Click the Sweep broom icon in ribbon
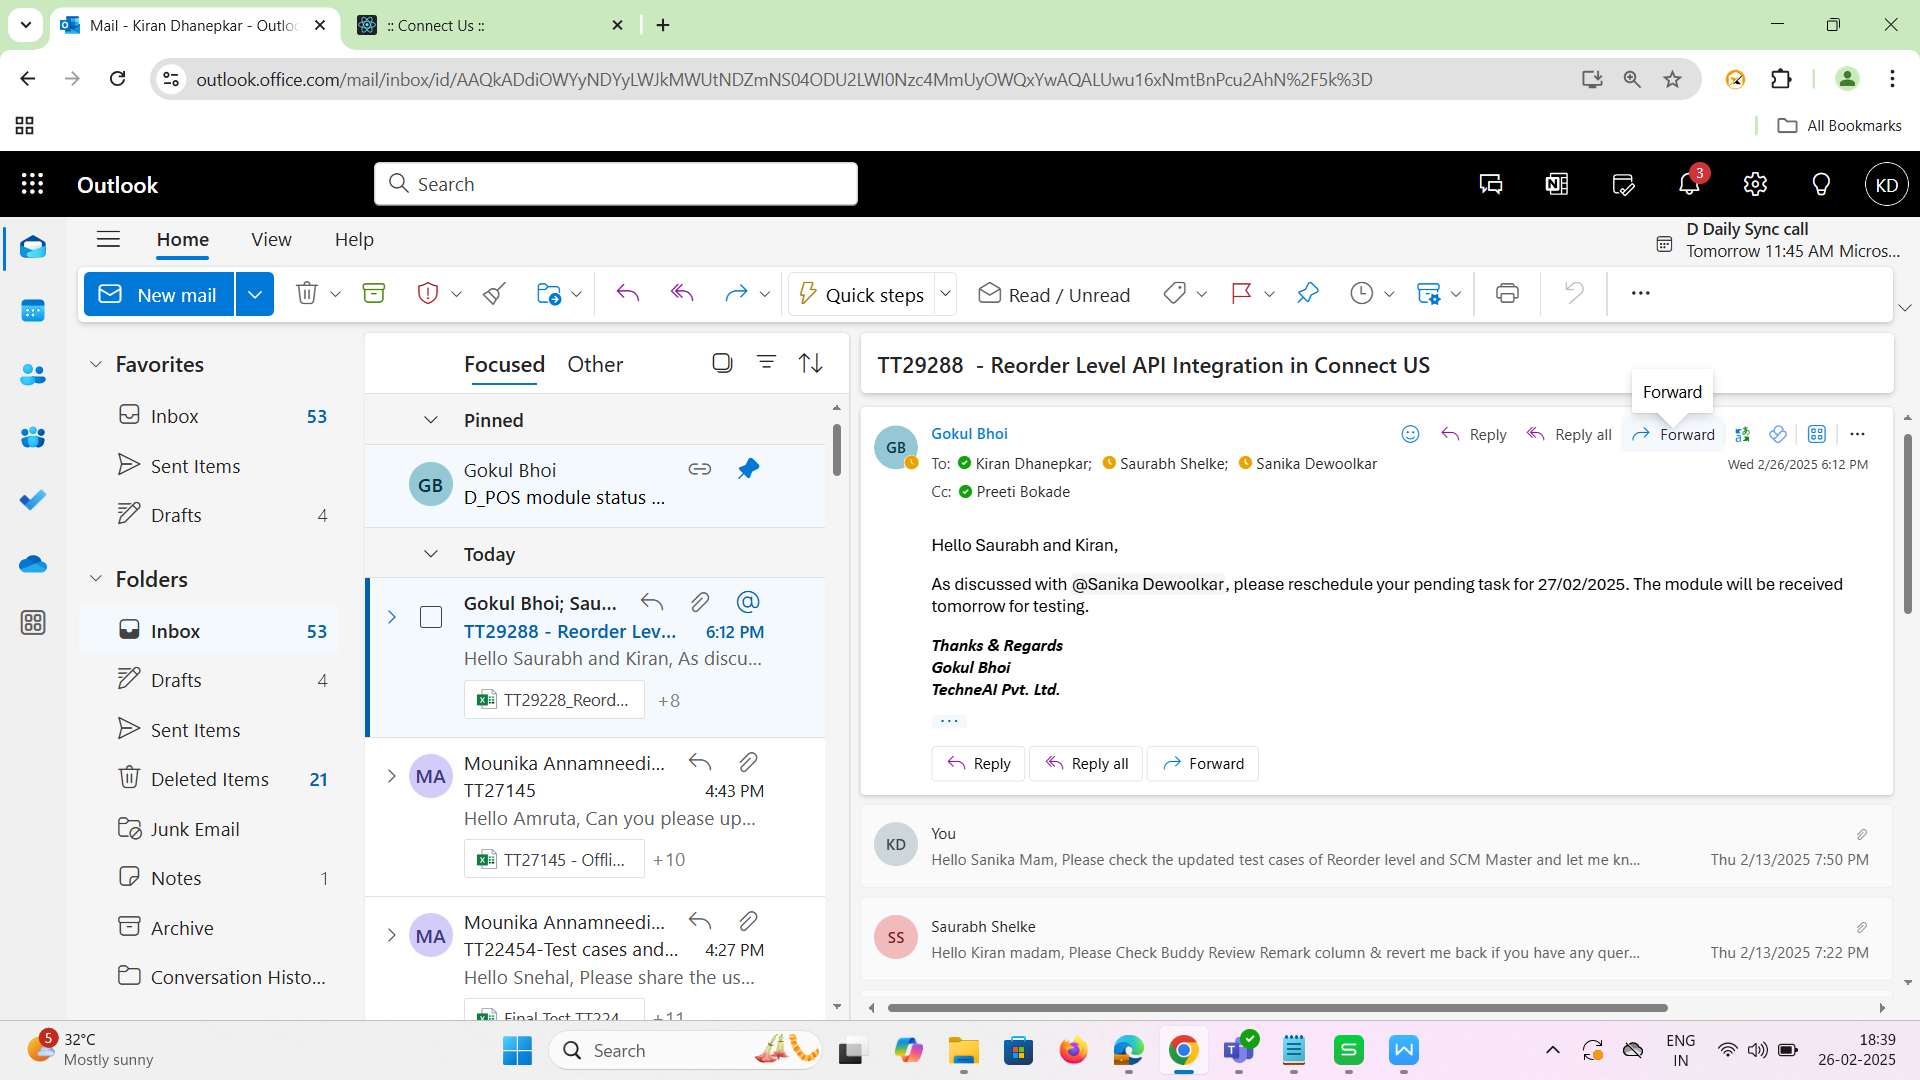The image size is (1920, 1080). [x=494, y=294]
